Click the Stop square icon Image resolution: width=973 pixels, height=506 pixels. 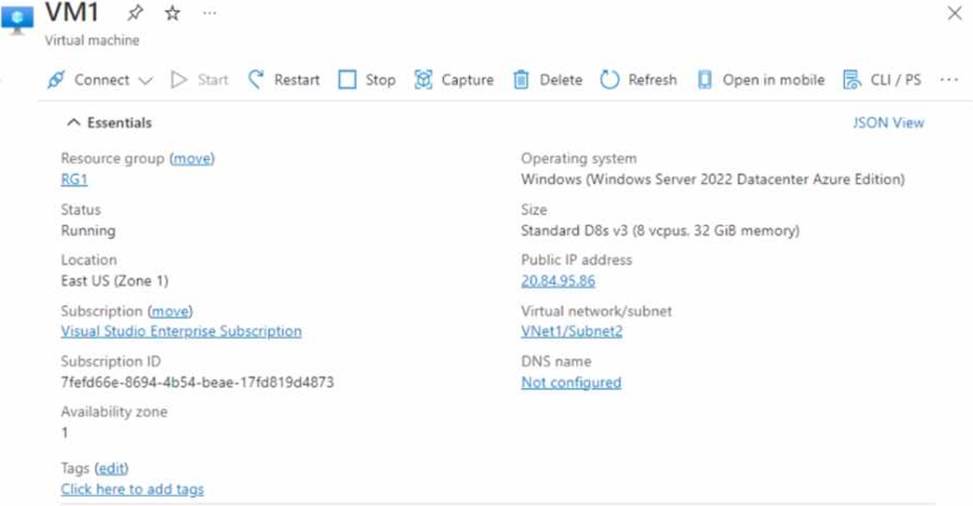pos(347,80)
